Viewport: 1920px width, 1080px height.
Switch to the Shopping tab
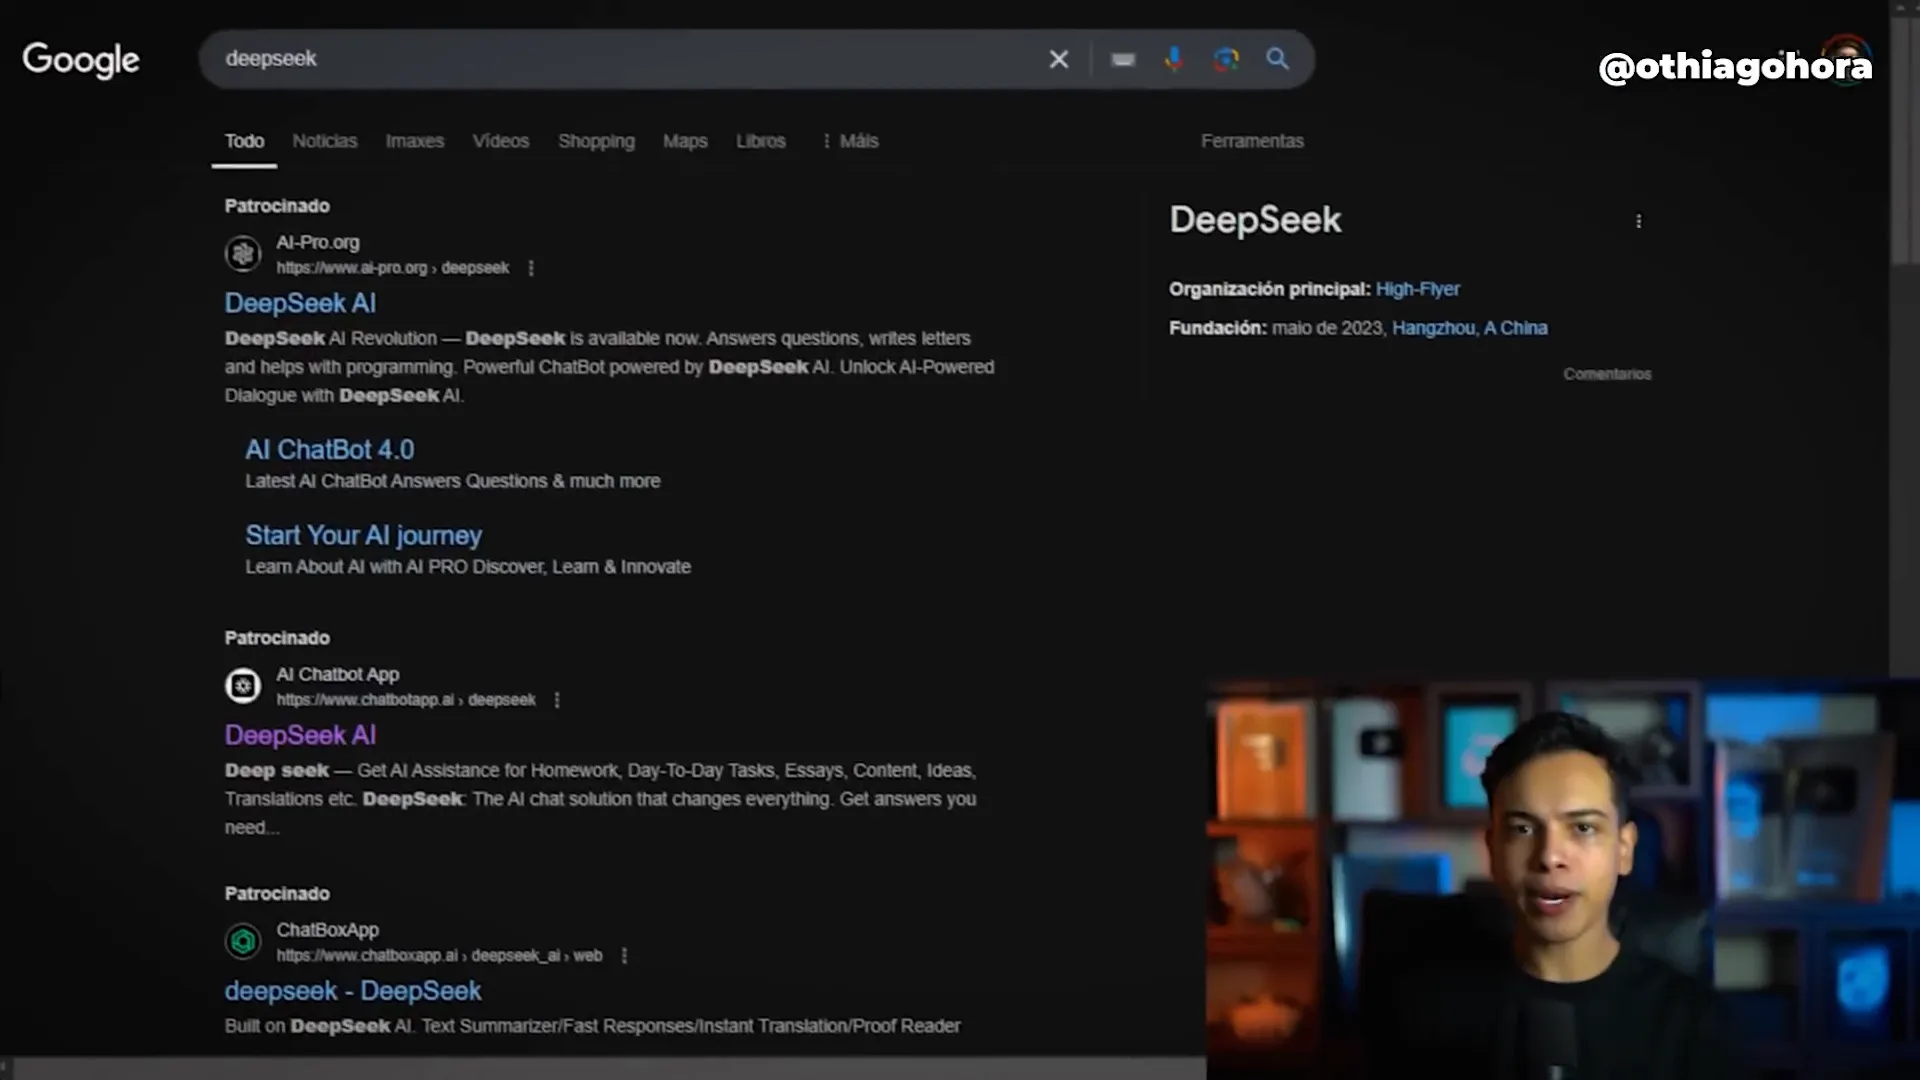click(x=596, y=141)
